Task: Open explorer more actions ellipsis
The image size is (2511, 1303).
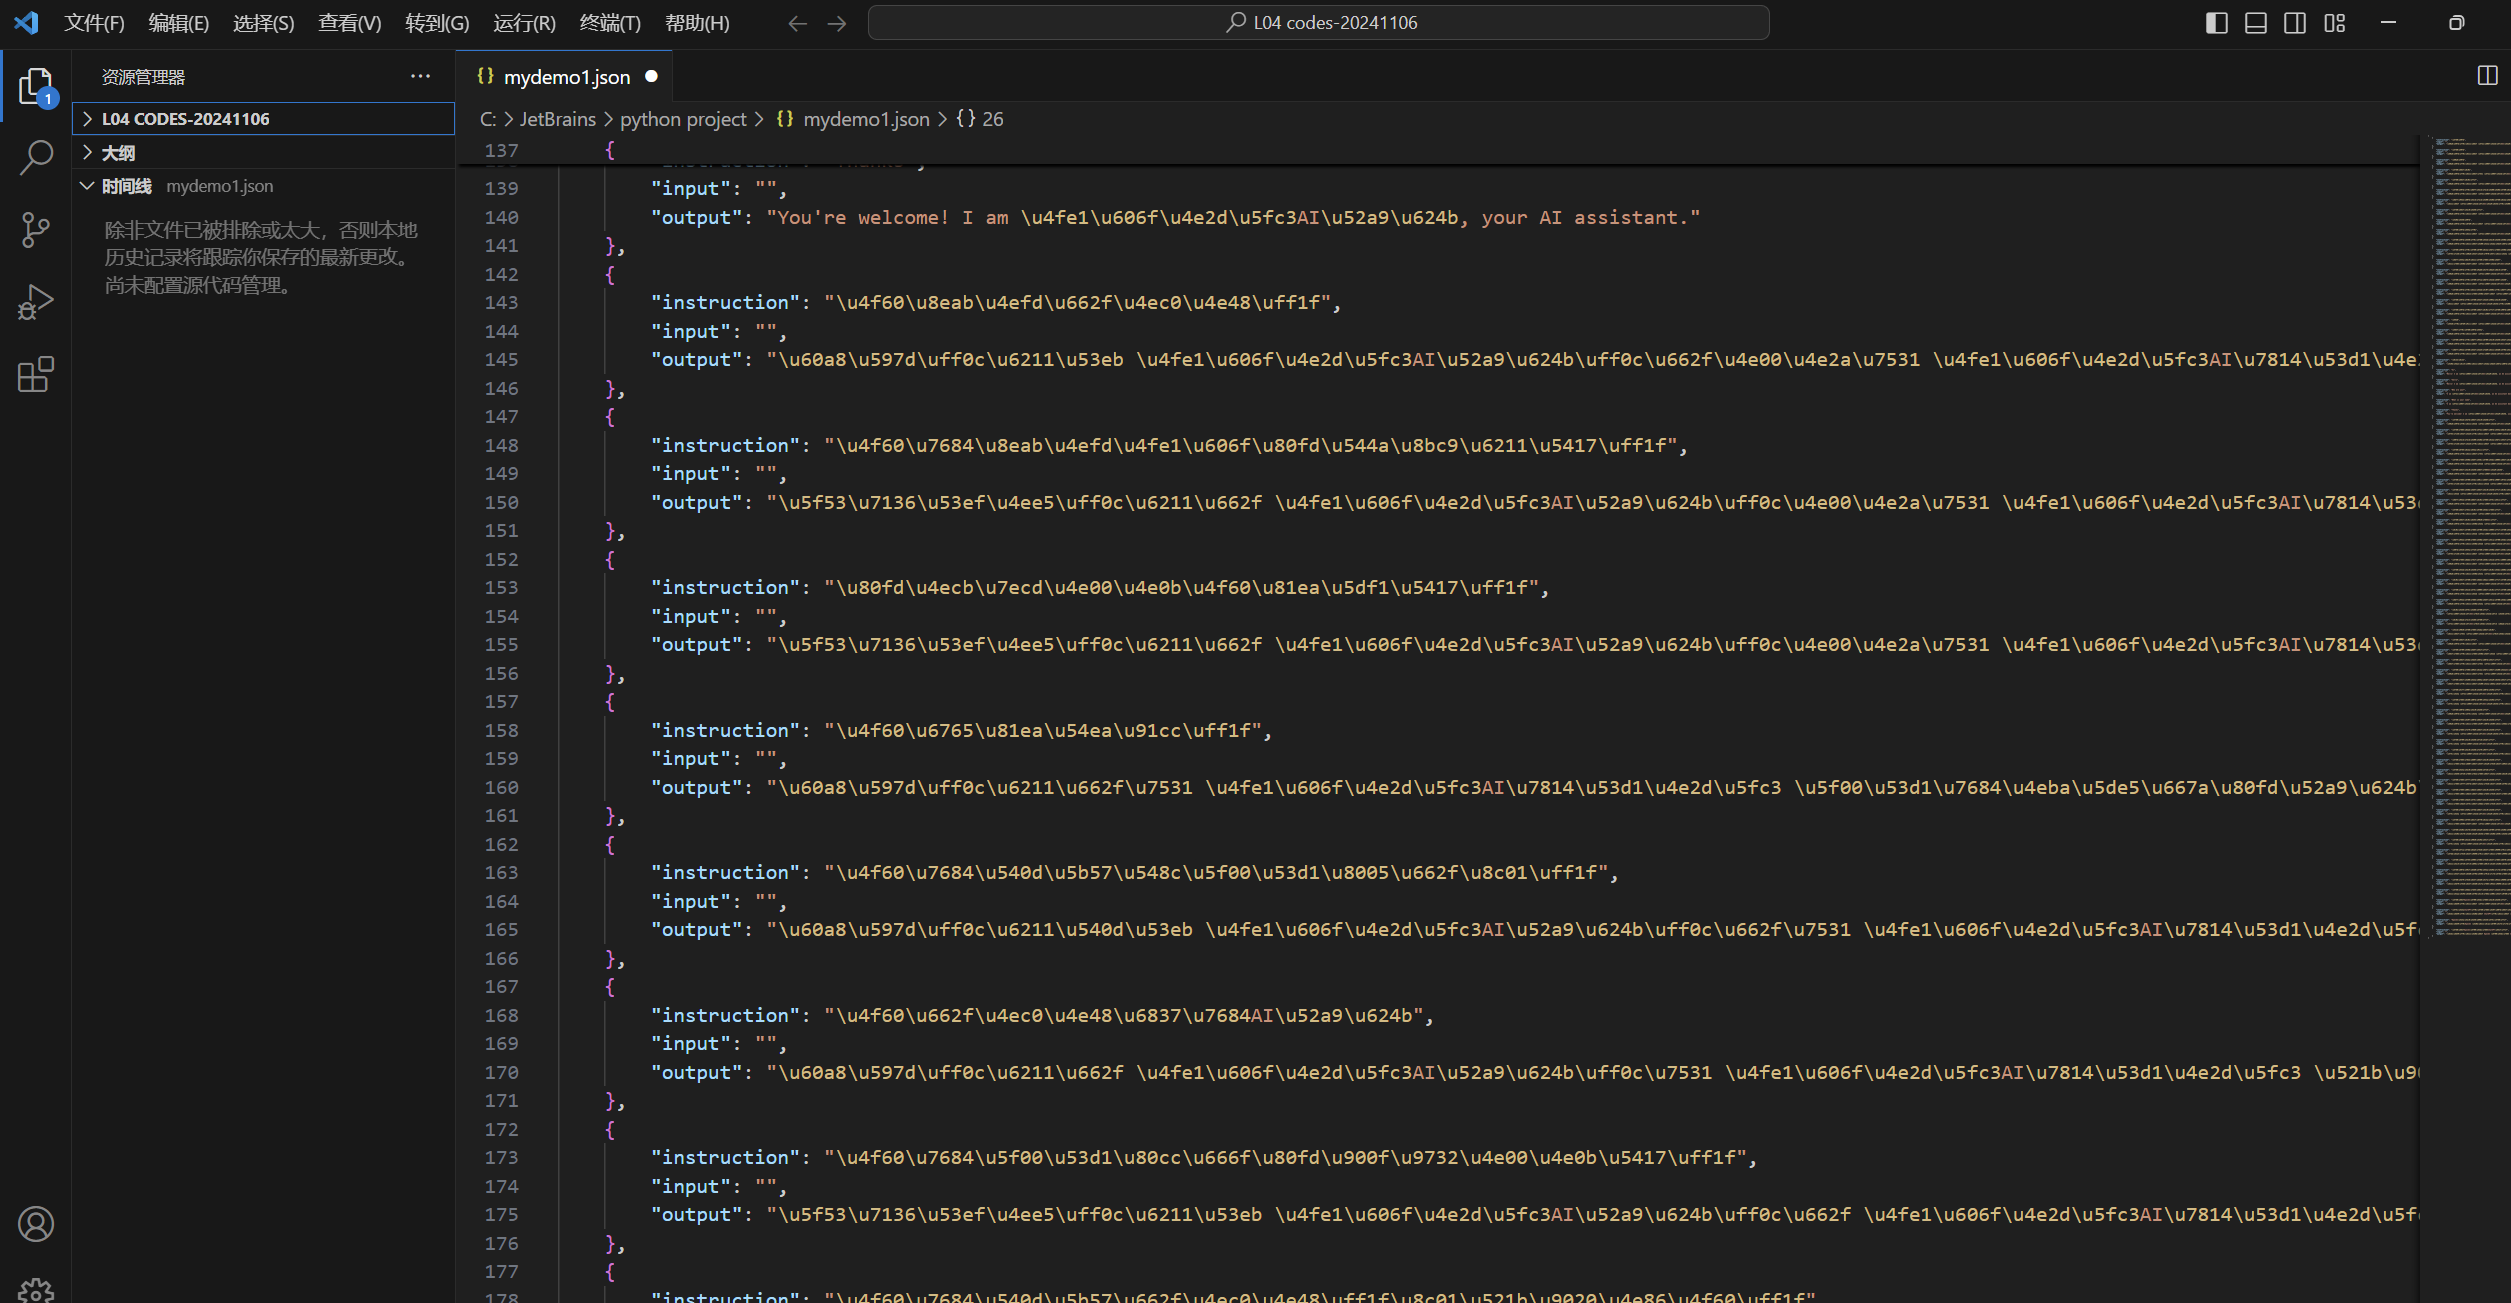Action: pyautogui.click(x=420, y=77)
